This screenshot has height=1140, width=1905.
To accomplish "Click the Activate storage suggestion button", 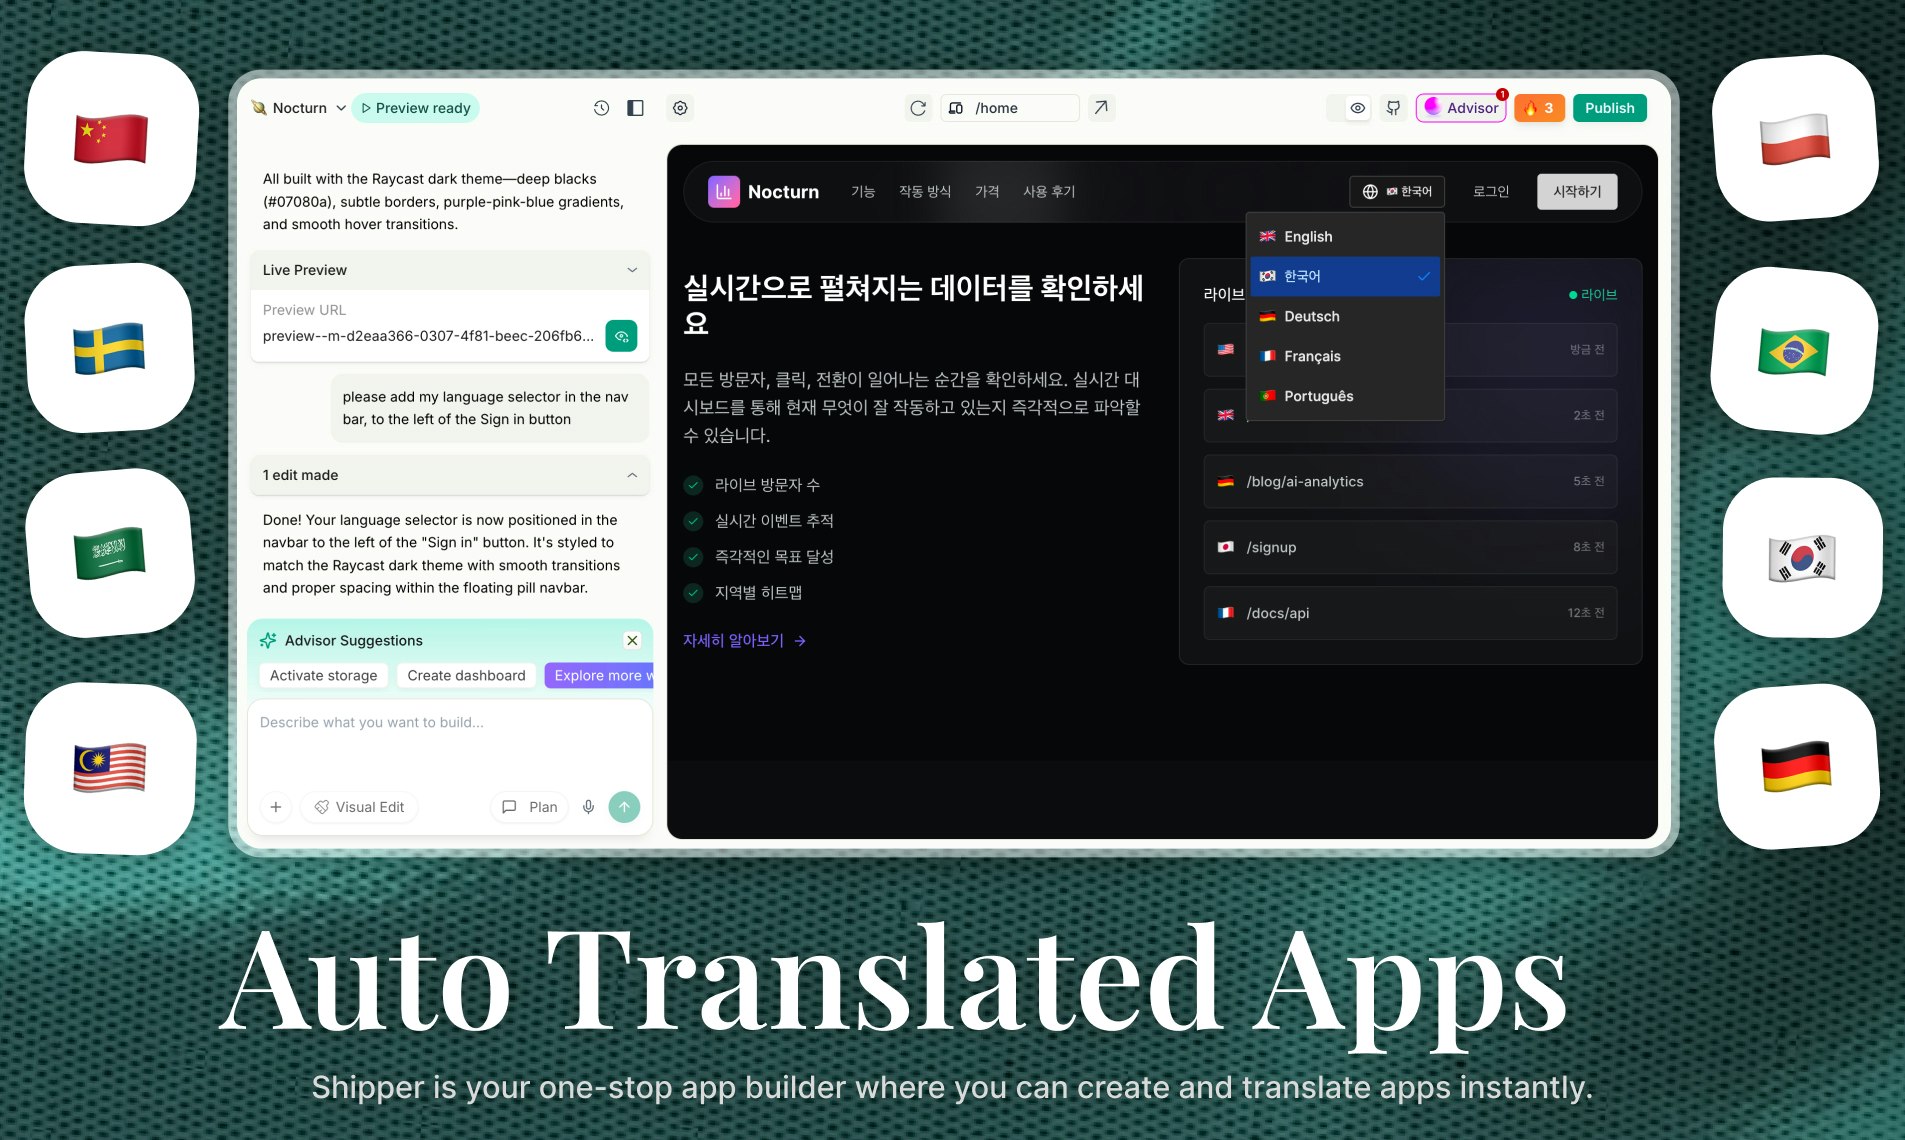I will coord(322,675).
